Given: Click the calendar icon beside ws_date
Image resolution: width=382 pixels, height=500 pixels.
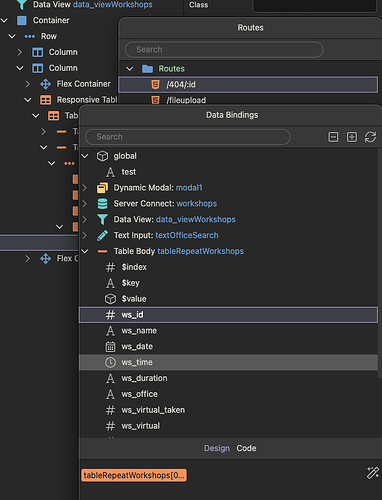Looking at the screenshot, I should [x=110, y=347].
